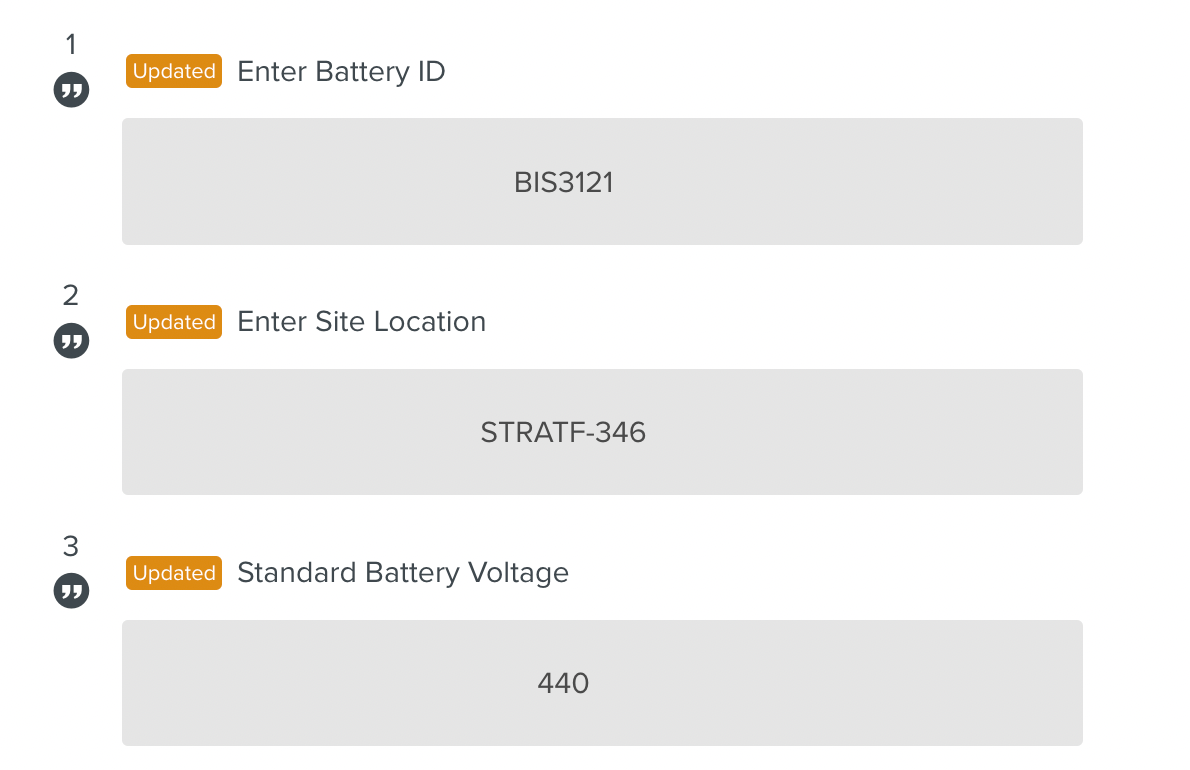Click the 'Standard Battery Voltage' heading
1190x770 pixels.
coord(402,573)
